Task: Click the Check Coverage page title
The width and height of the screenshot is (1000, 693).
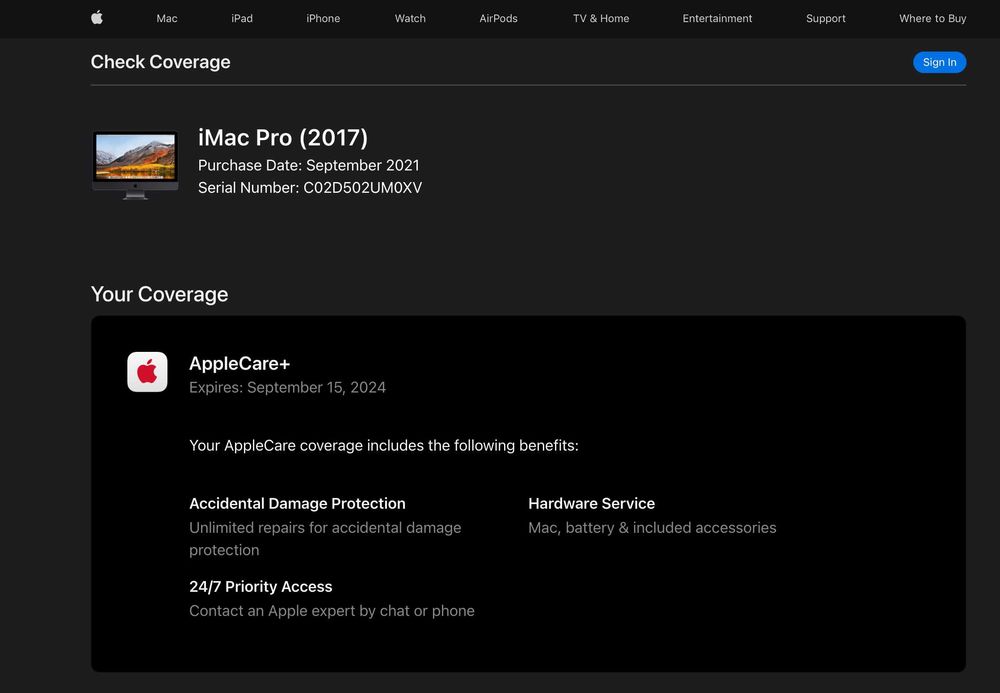Action: click(161, 62)
